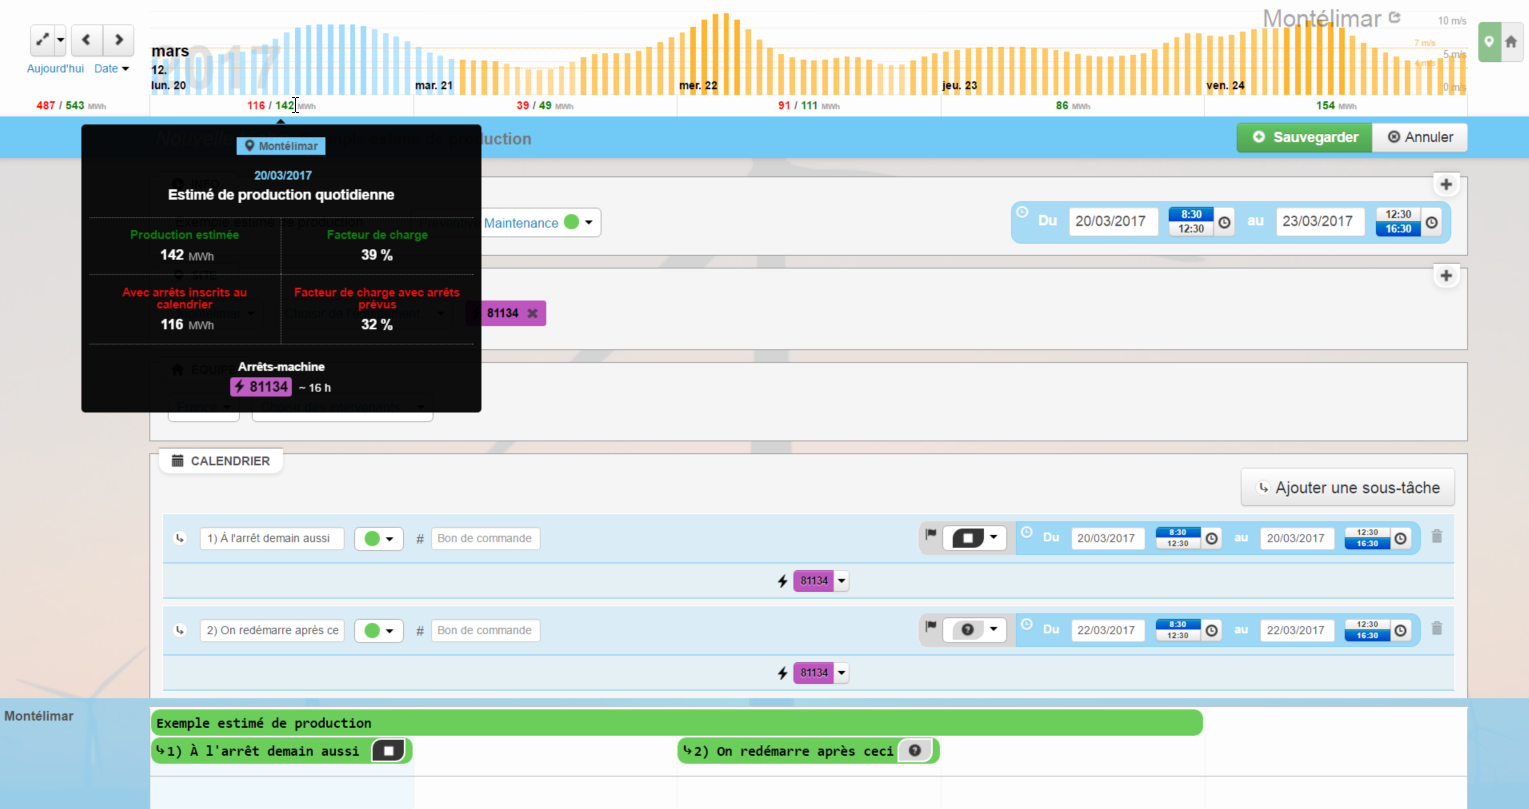Remove the purple 81134 tag with x
The width and height of the screenshot is (1529, 809).
[x=532, y=314]
